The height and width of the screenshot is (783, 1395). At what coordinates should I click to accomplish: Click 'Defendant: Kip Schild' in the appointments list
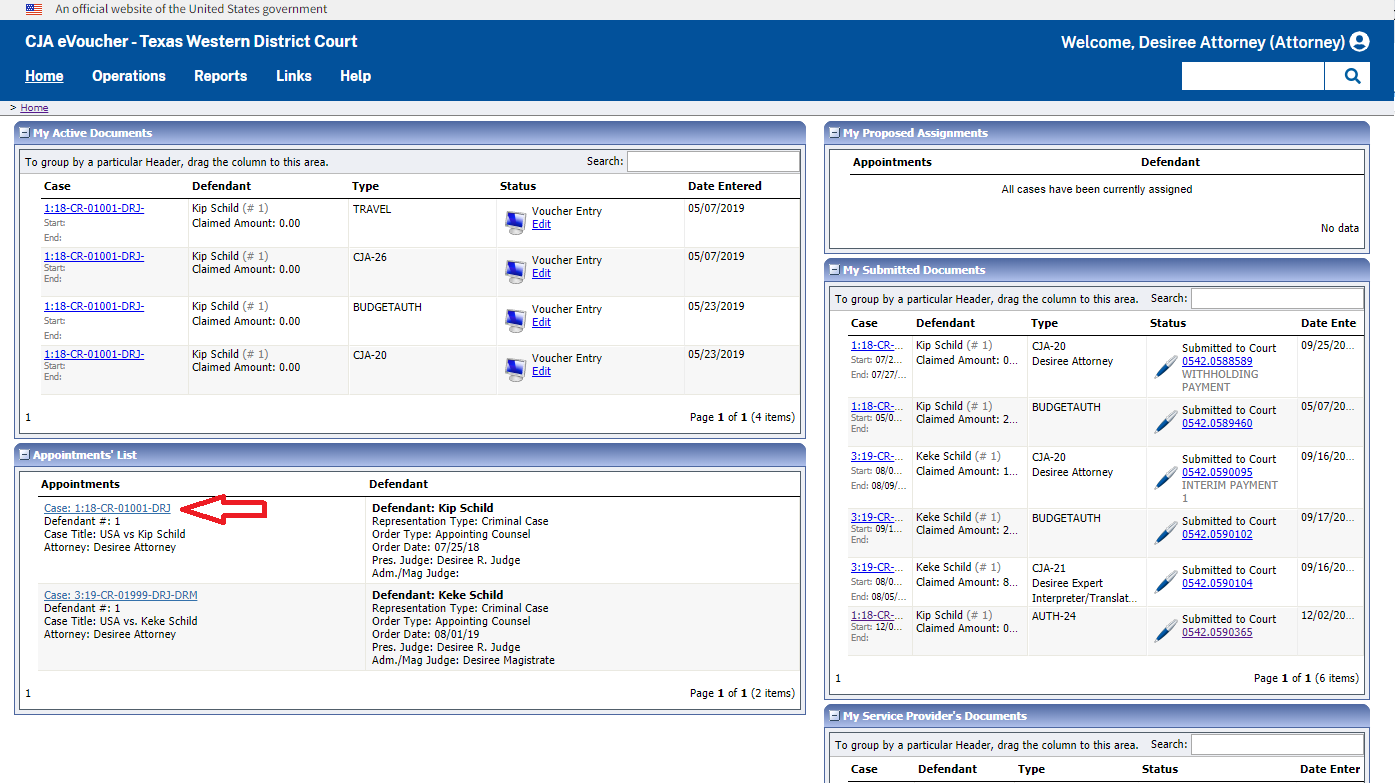pos(433,508)
